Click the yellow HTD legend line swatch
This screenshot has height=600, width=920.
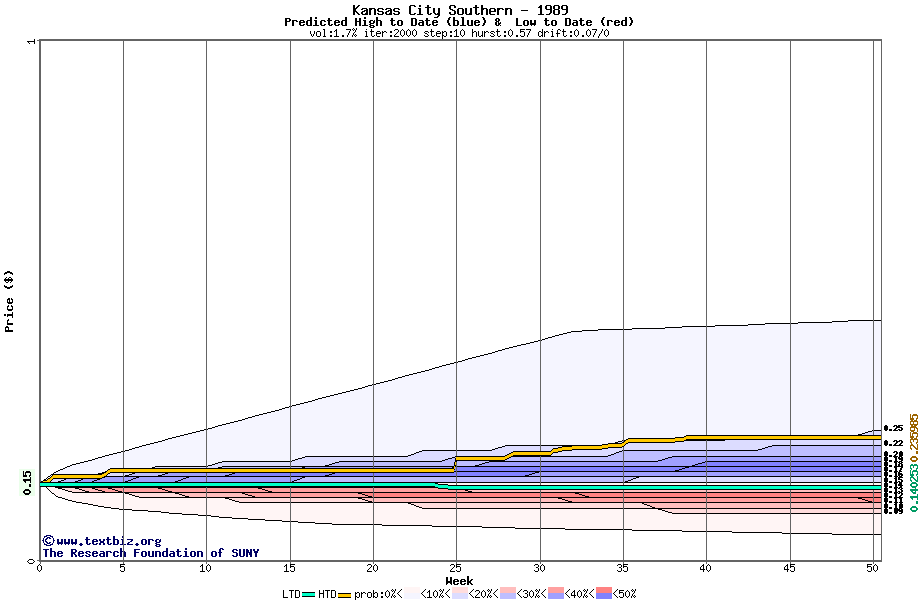click(x=344, y=595)
